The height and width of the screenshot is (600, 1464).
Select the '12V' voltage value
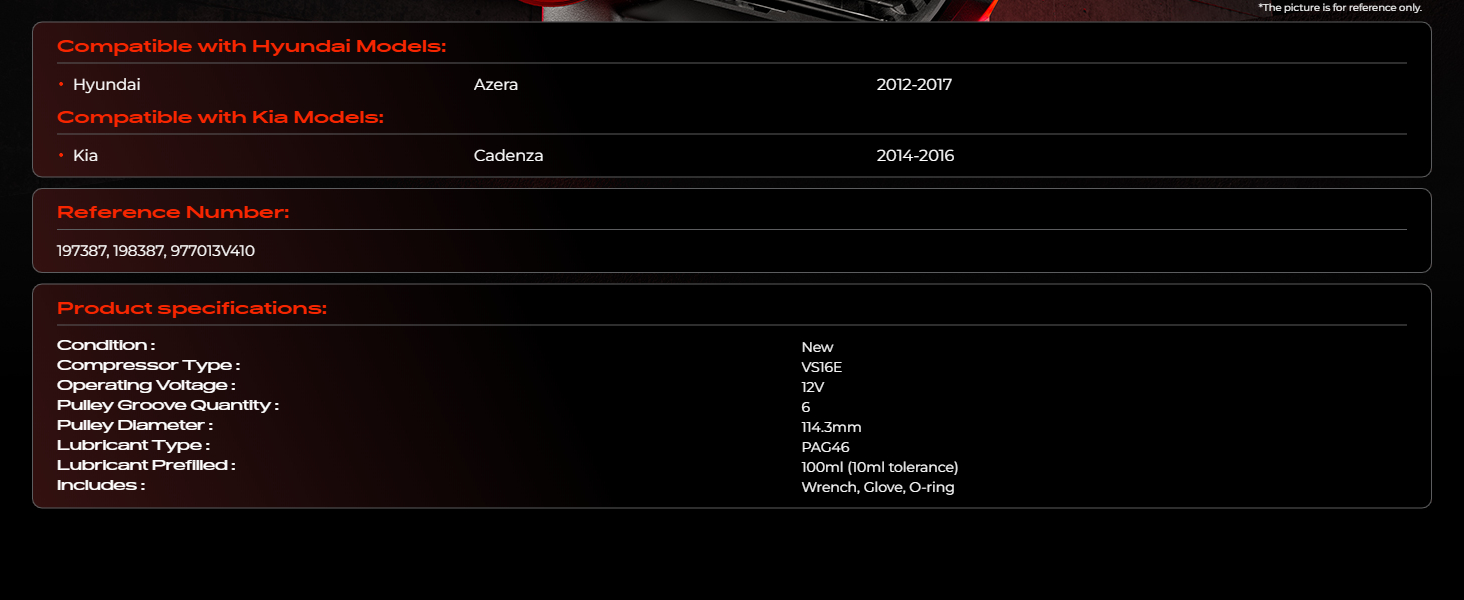812,387
